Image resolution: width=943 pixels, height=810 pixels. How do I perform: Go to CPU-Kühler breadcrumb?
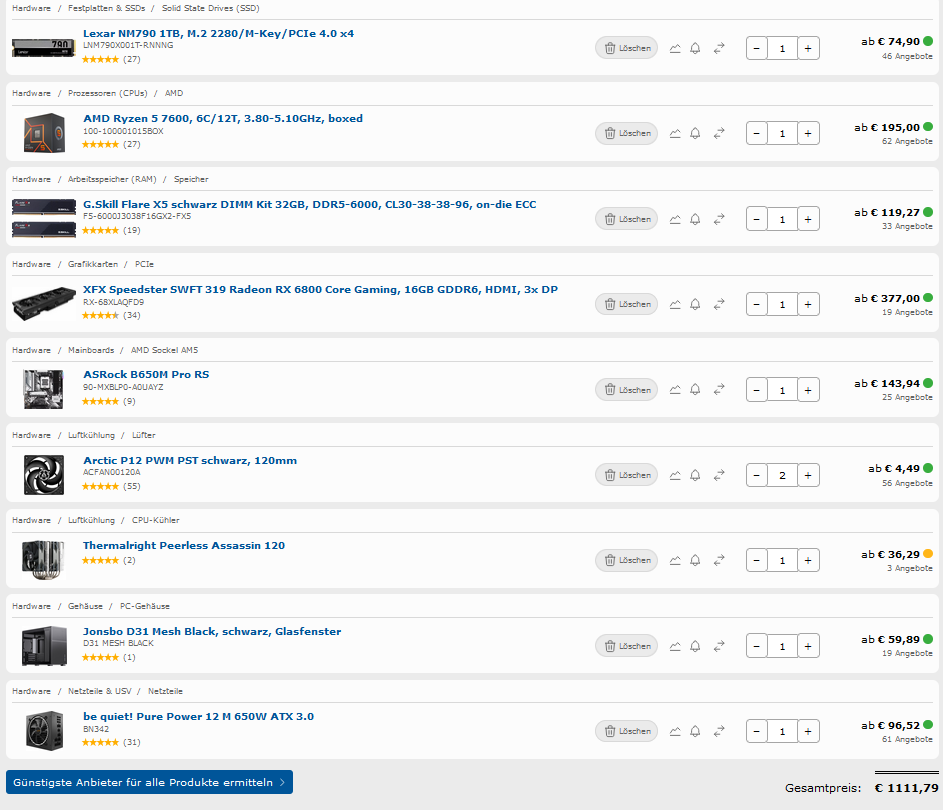pyautogui.click(x=156, y=520)
